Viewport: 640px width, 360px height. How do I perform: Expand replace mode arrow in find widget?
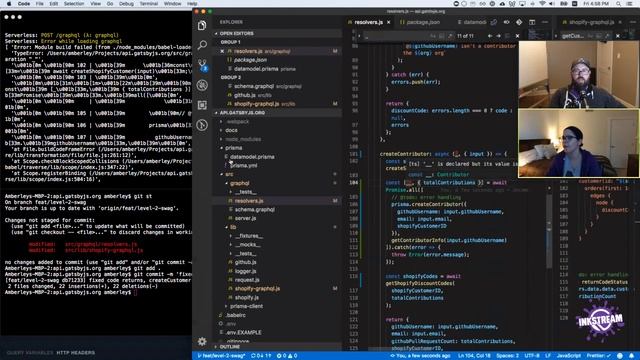pos(359,36)
